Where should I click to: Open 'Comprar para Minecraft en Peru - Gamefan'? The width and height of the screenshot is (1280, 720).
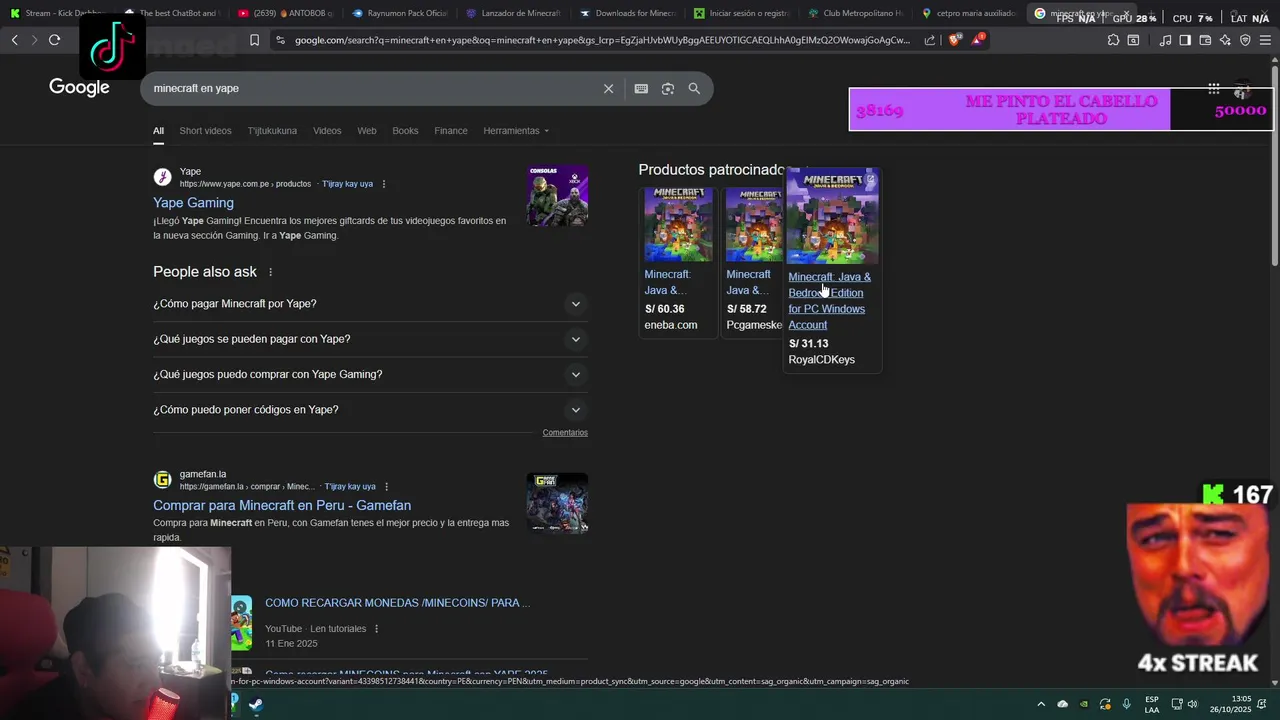(282, 506)
